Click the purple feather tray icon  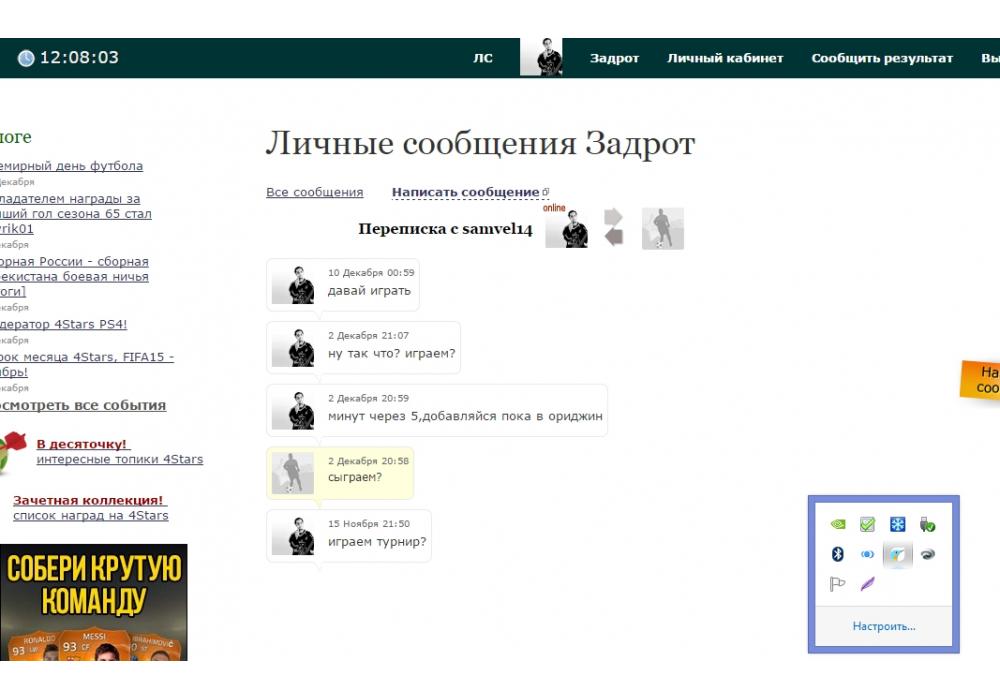click(868, 584)
